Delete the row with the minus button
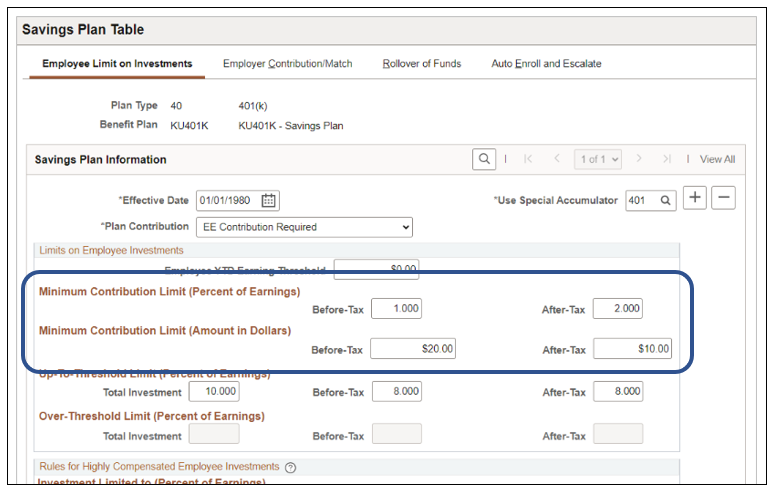Image resolution: width=774 pixels, height=490 pixels. click(x=723, y=198)
